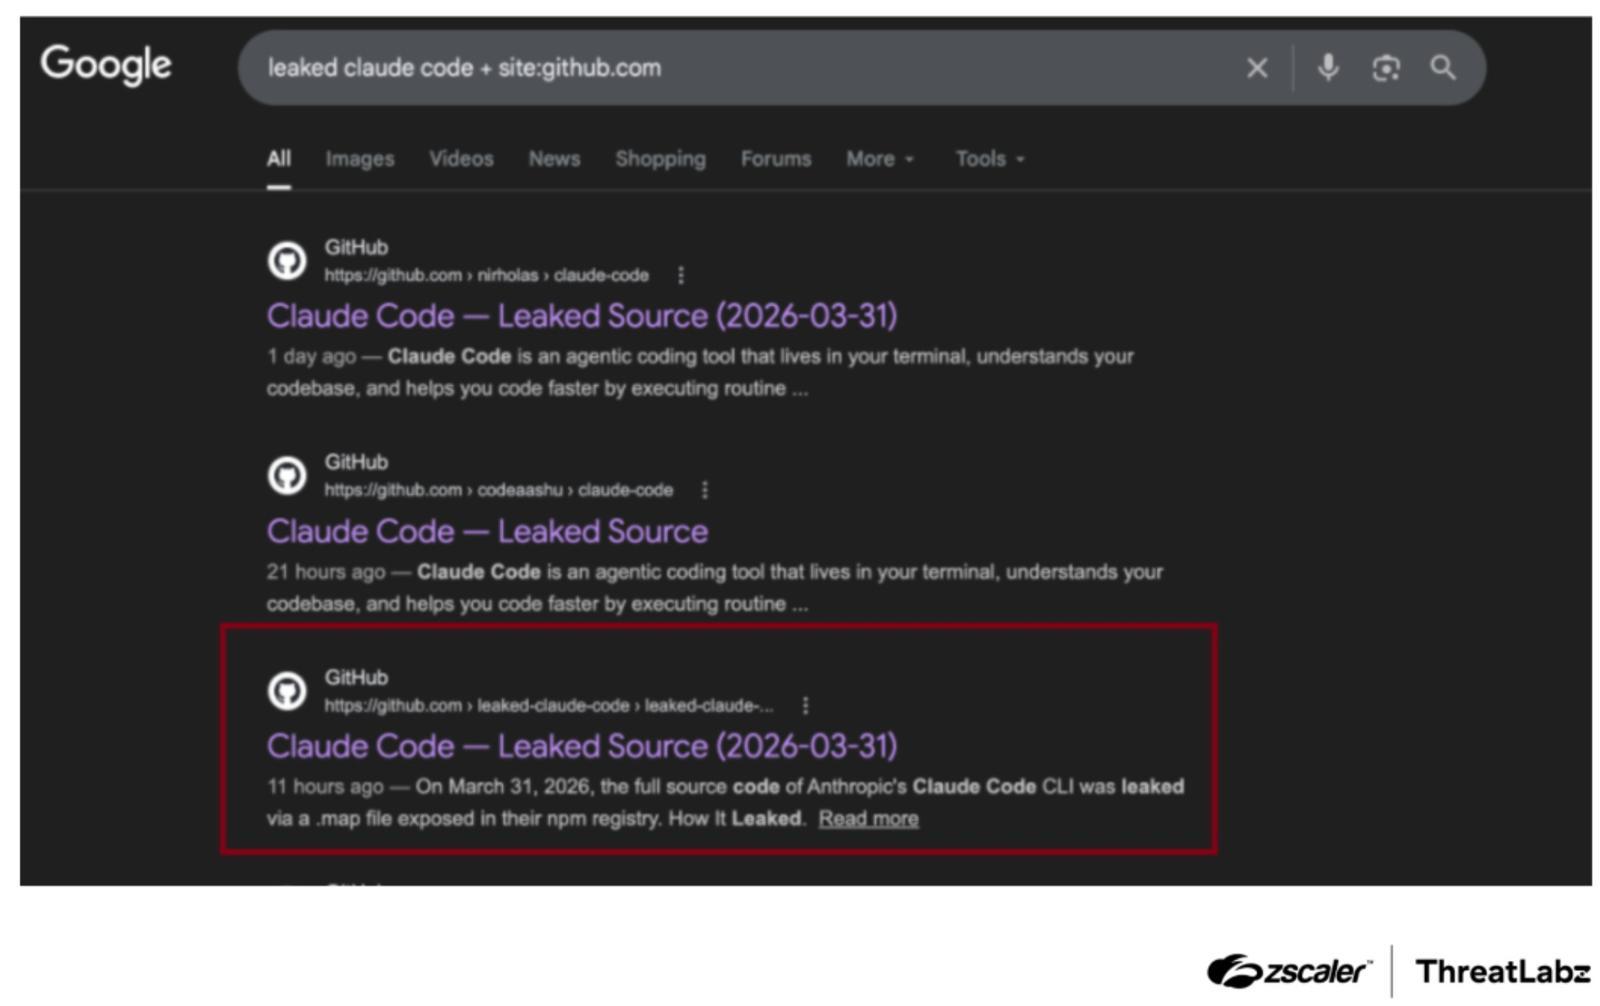This screenshot has height=1006, width=1600.
Task: Click URL github.com › nirholas › claude-code
Action: point(486,275)
